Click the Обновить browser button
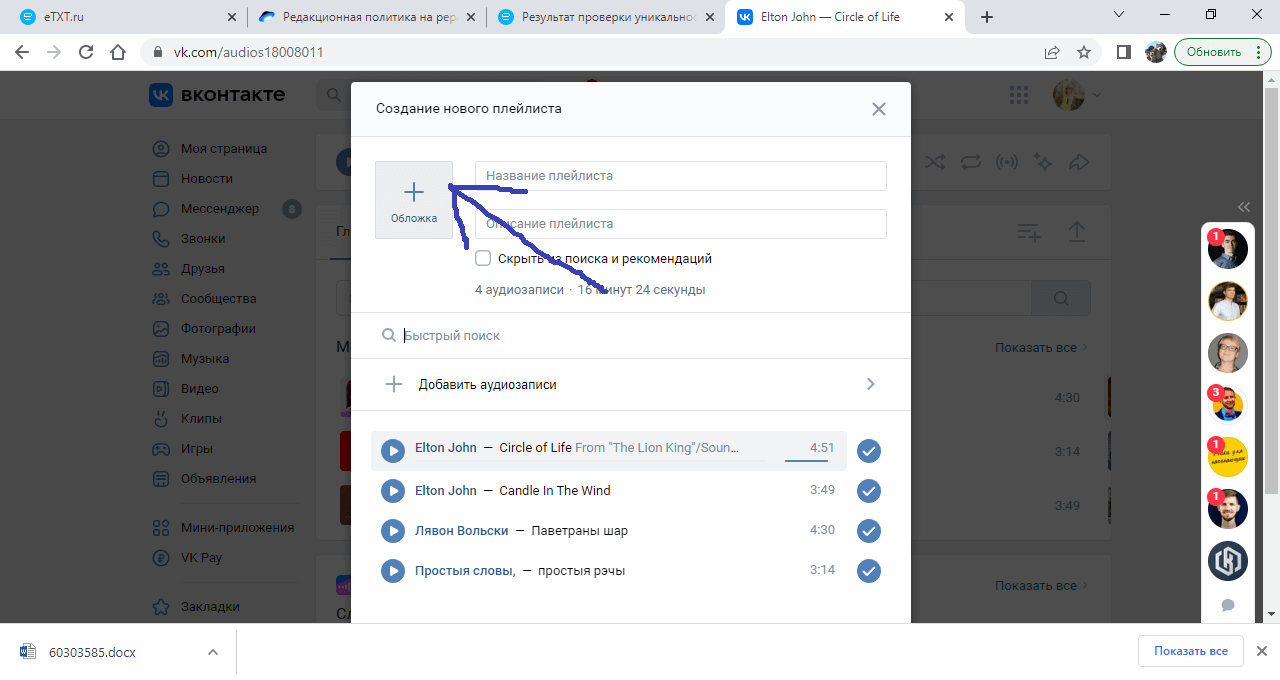Image resolution: width=1280 pixels, height=680 pixels. tap(1223, 52)
